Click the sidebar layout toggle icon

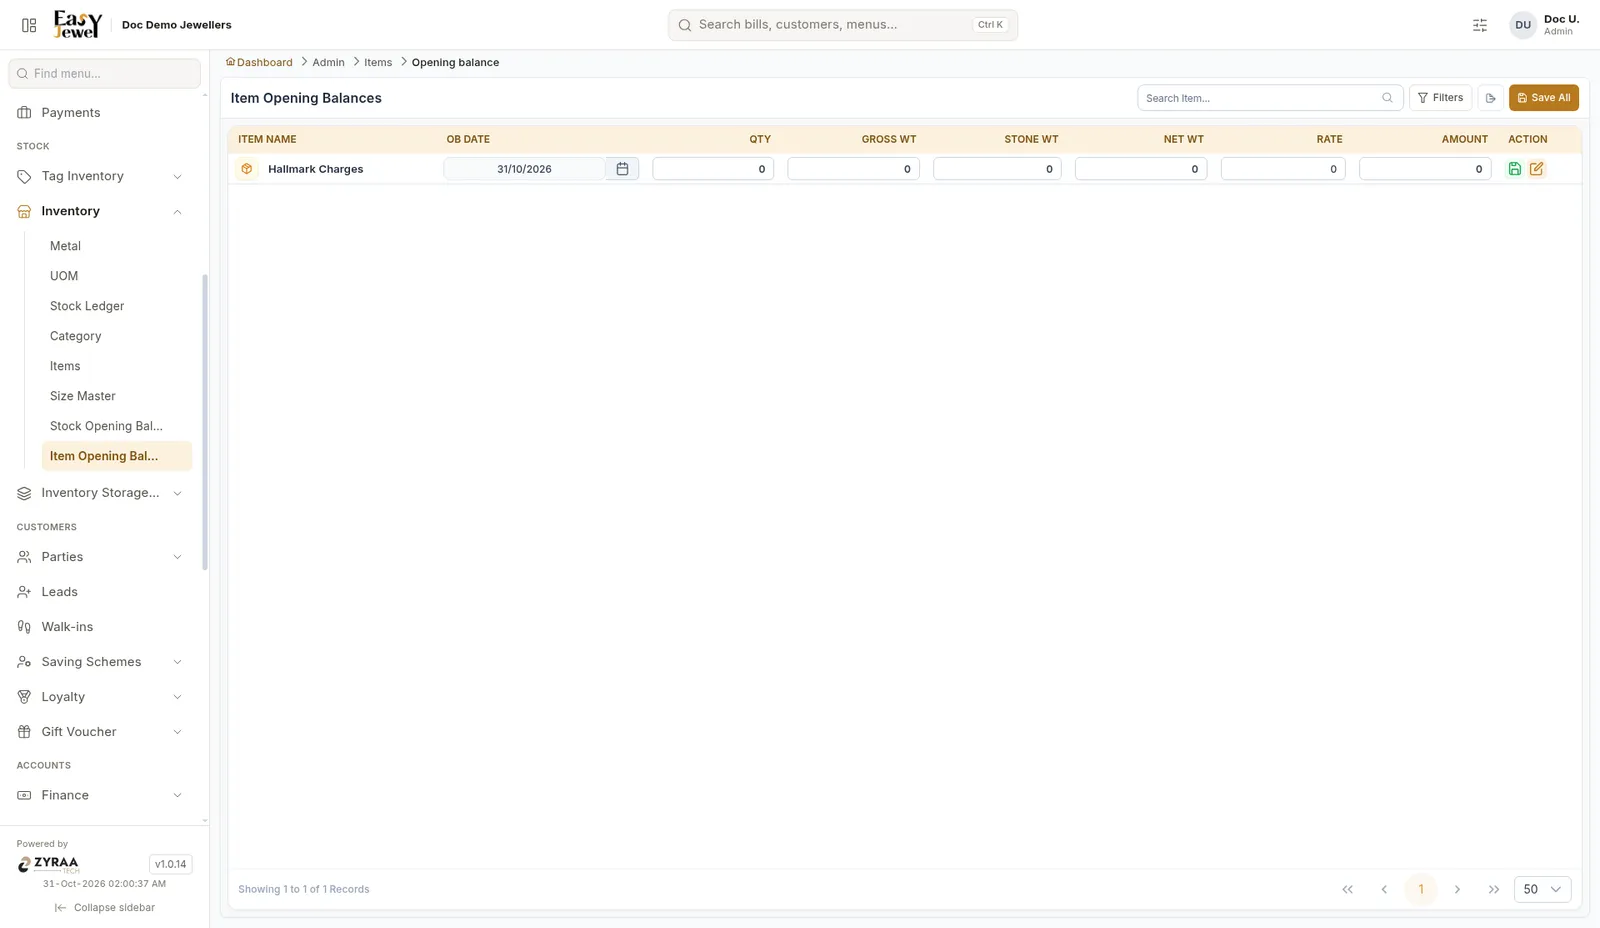click(x=29, y=25)
